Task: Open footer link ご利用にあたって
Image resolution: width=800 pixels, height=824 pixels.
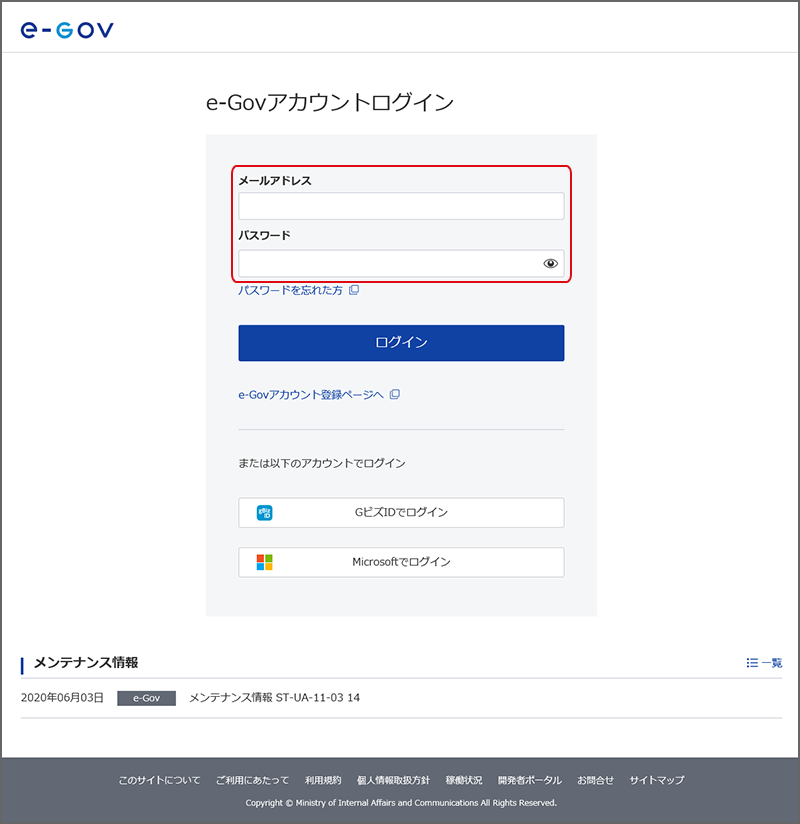Action: coord(252,780)
